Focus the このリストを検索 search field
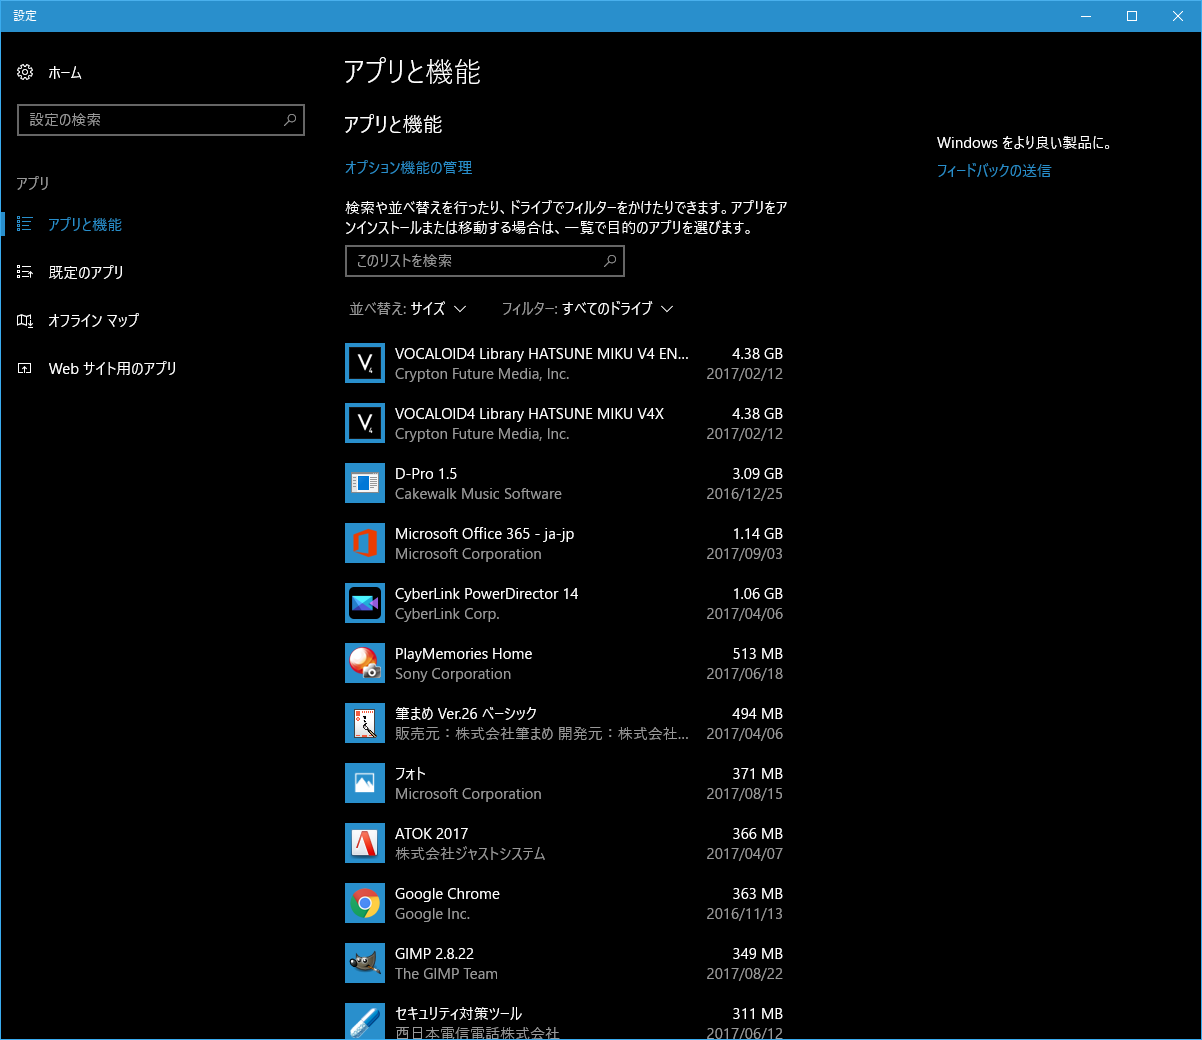 point(485,261)
